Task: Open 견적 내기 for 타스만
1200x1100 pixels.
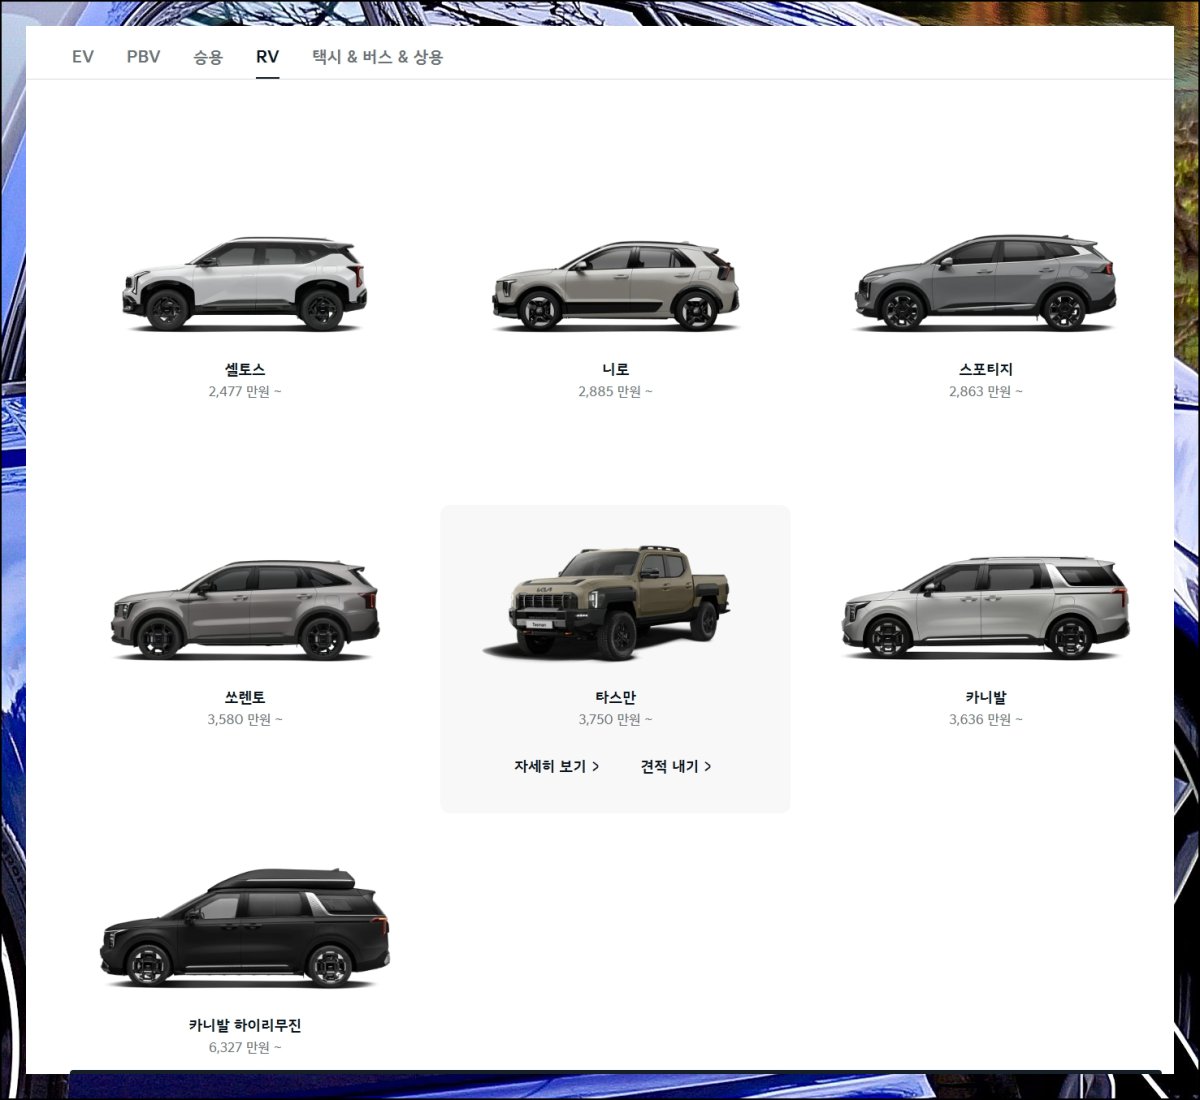Action: click(x=676, y=766)
